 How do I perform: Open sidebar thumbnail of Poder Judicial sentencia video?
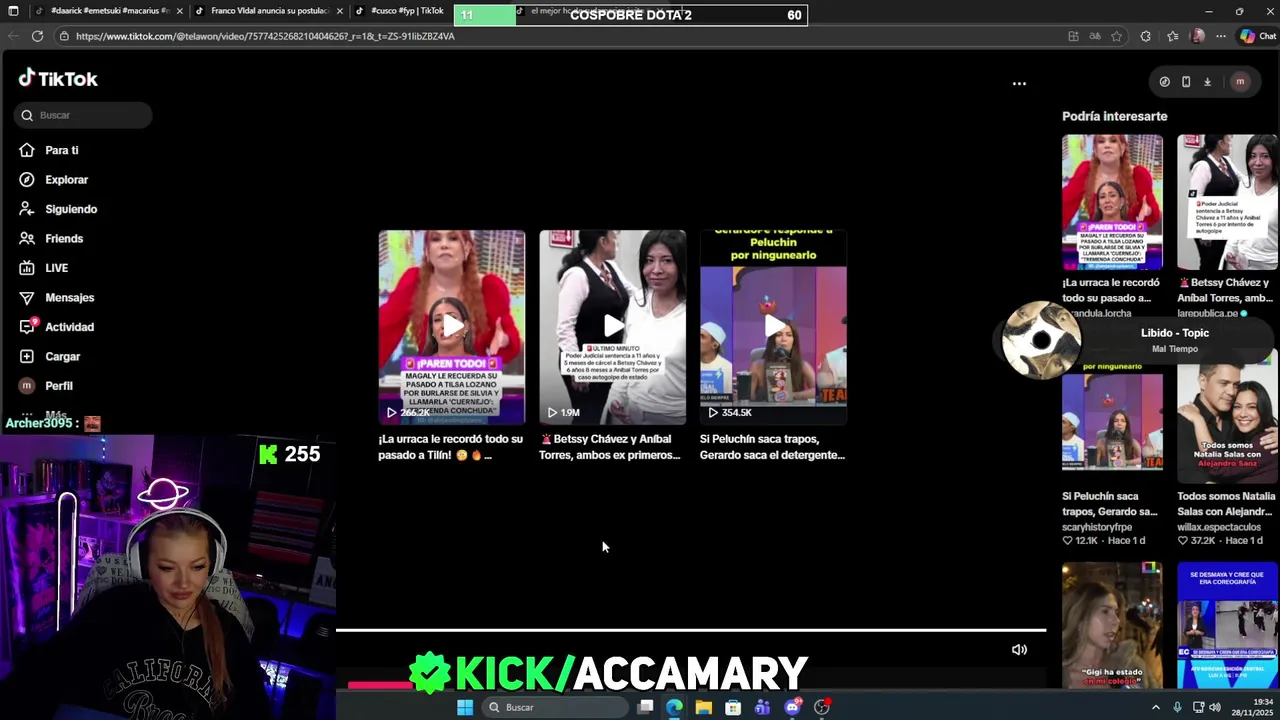pyautogui.click(x=1227, y=202)
